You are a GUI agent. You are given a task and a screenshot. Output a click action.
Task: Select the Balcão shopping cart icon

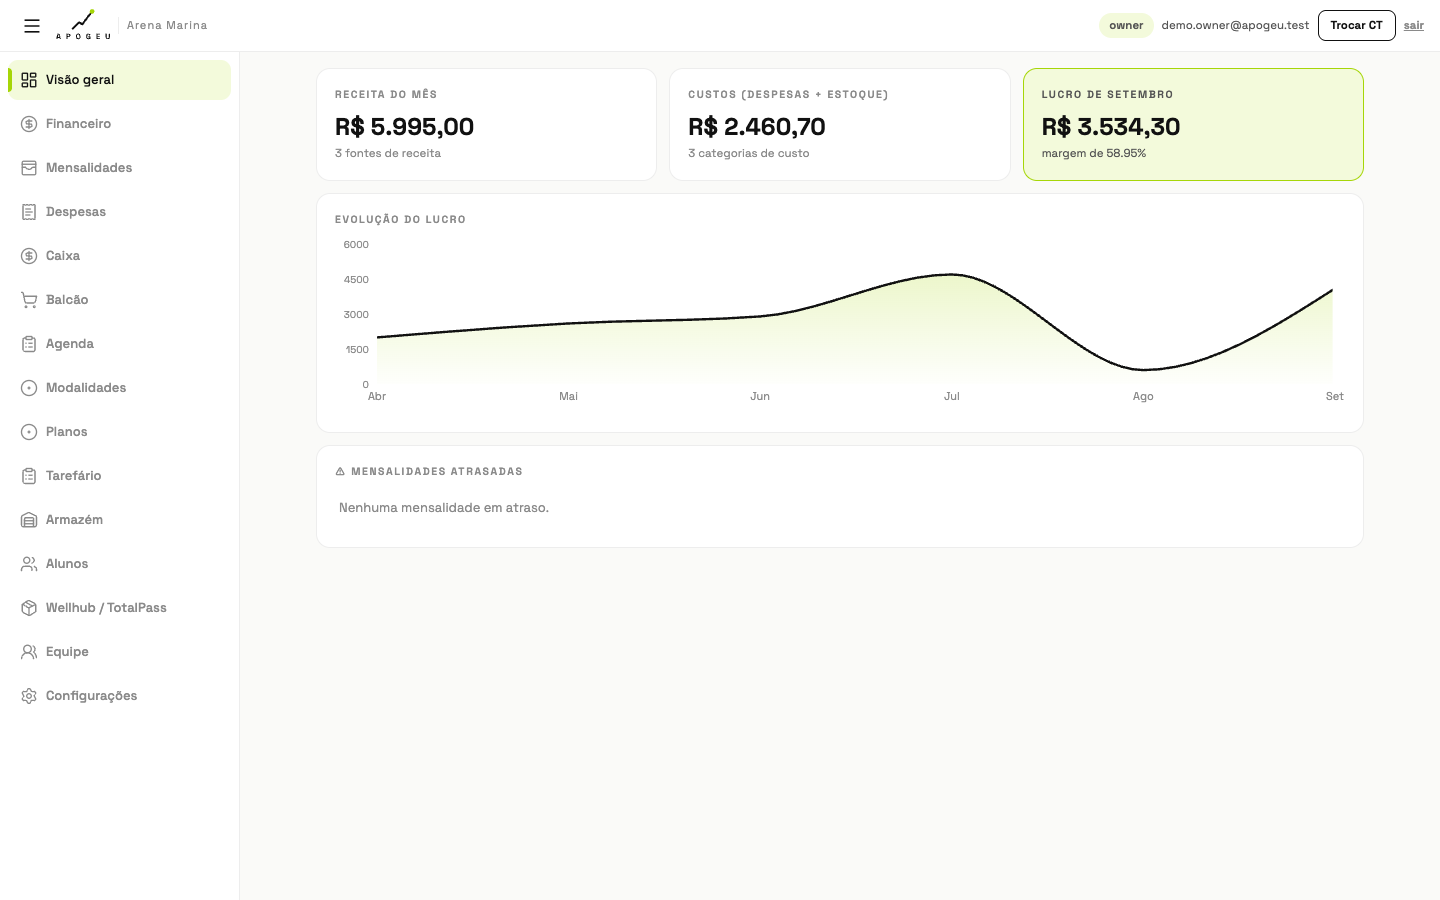point(29,300)
